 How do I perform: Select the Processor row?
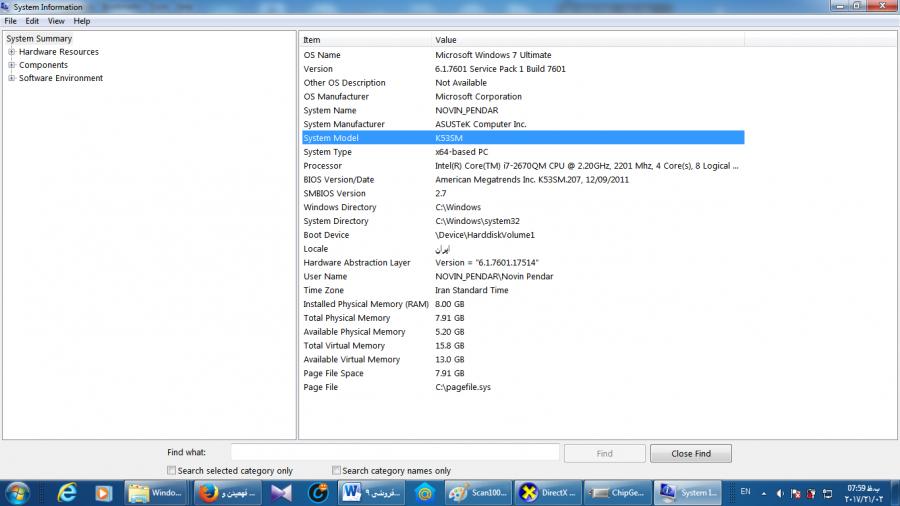(523, 166)
